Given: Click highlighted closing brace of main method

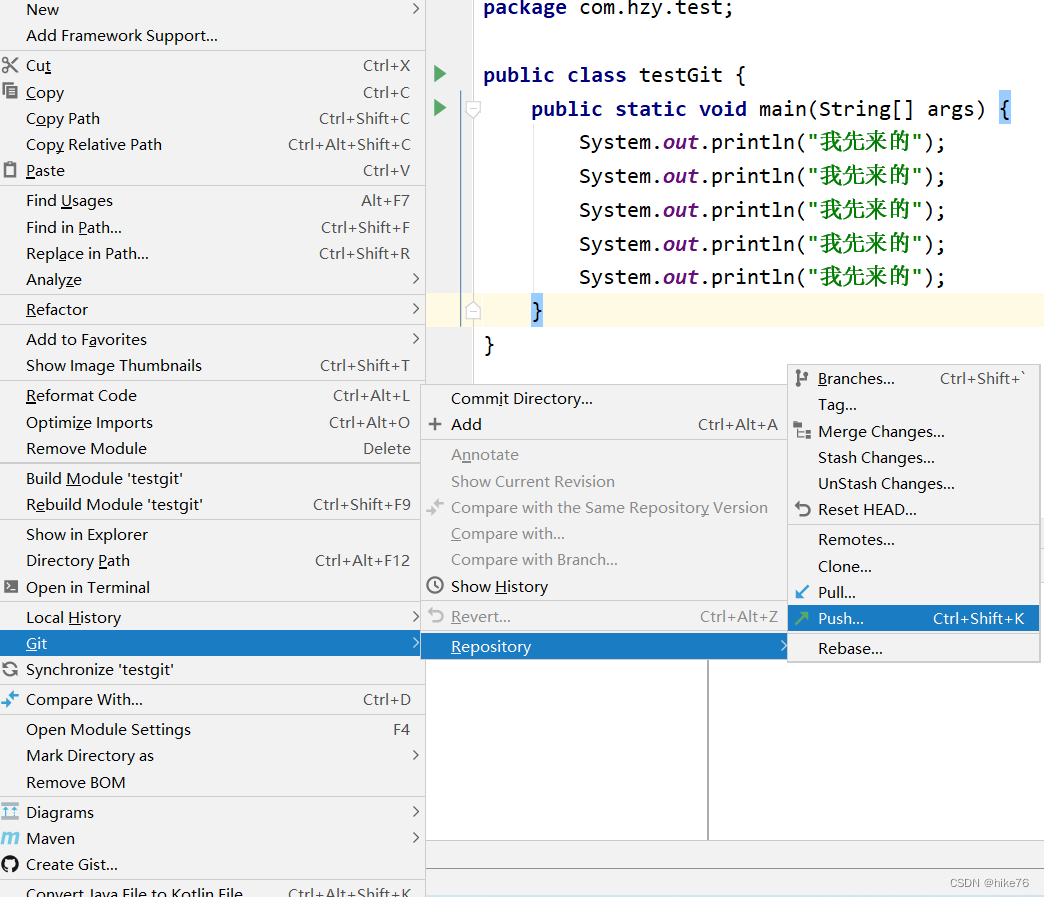Looking at the screenshot, I should click(x=537, y=310).
